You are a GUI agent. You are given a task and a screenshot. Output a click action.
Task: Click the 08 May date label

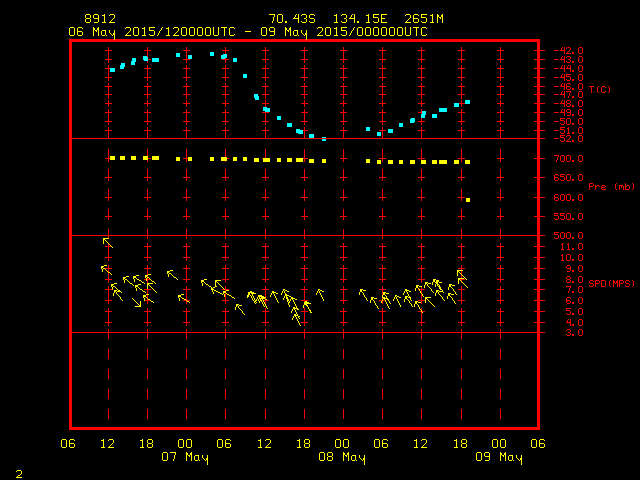tap(342, 457)
